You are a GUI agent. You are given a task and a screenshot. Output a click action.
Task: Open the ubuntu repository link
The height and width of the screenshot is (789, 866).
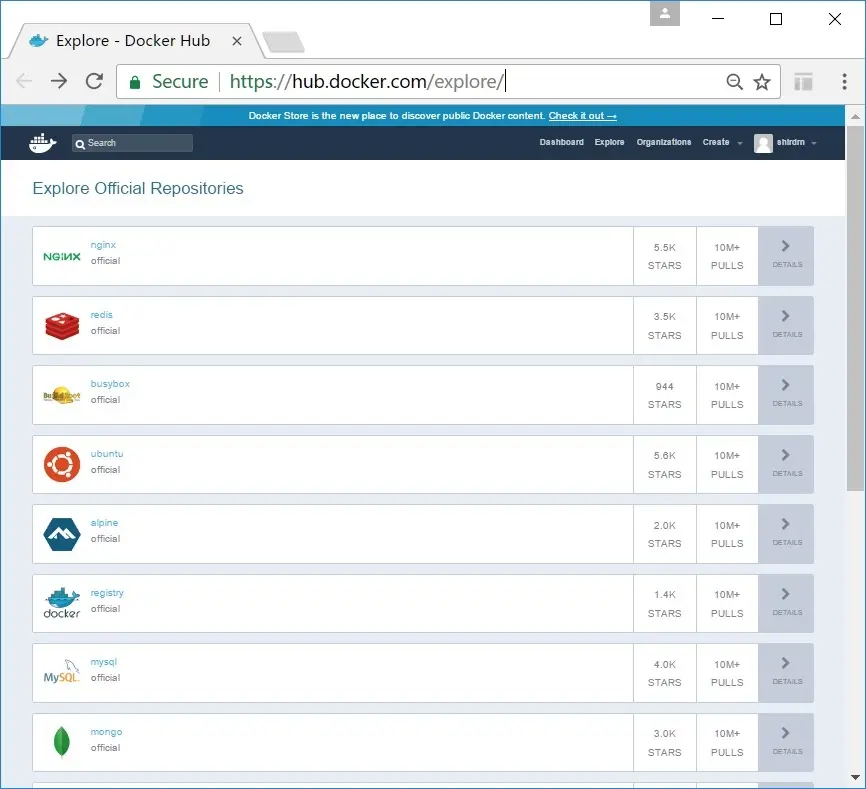(x=107, y=454)
